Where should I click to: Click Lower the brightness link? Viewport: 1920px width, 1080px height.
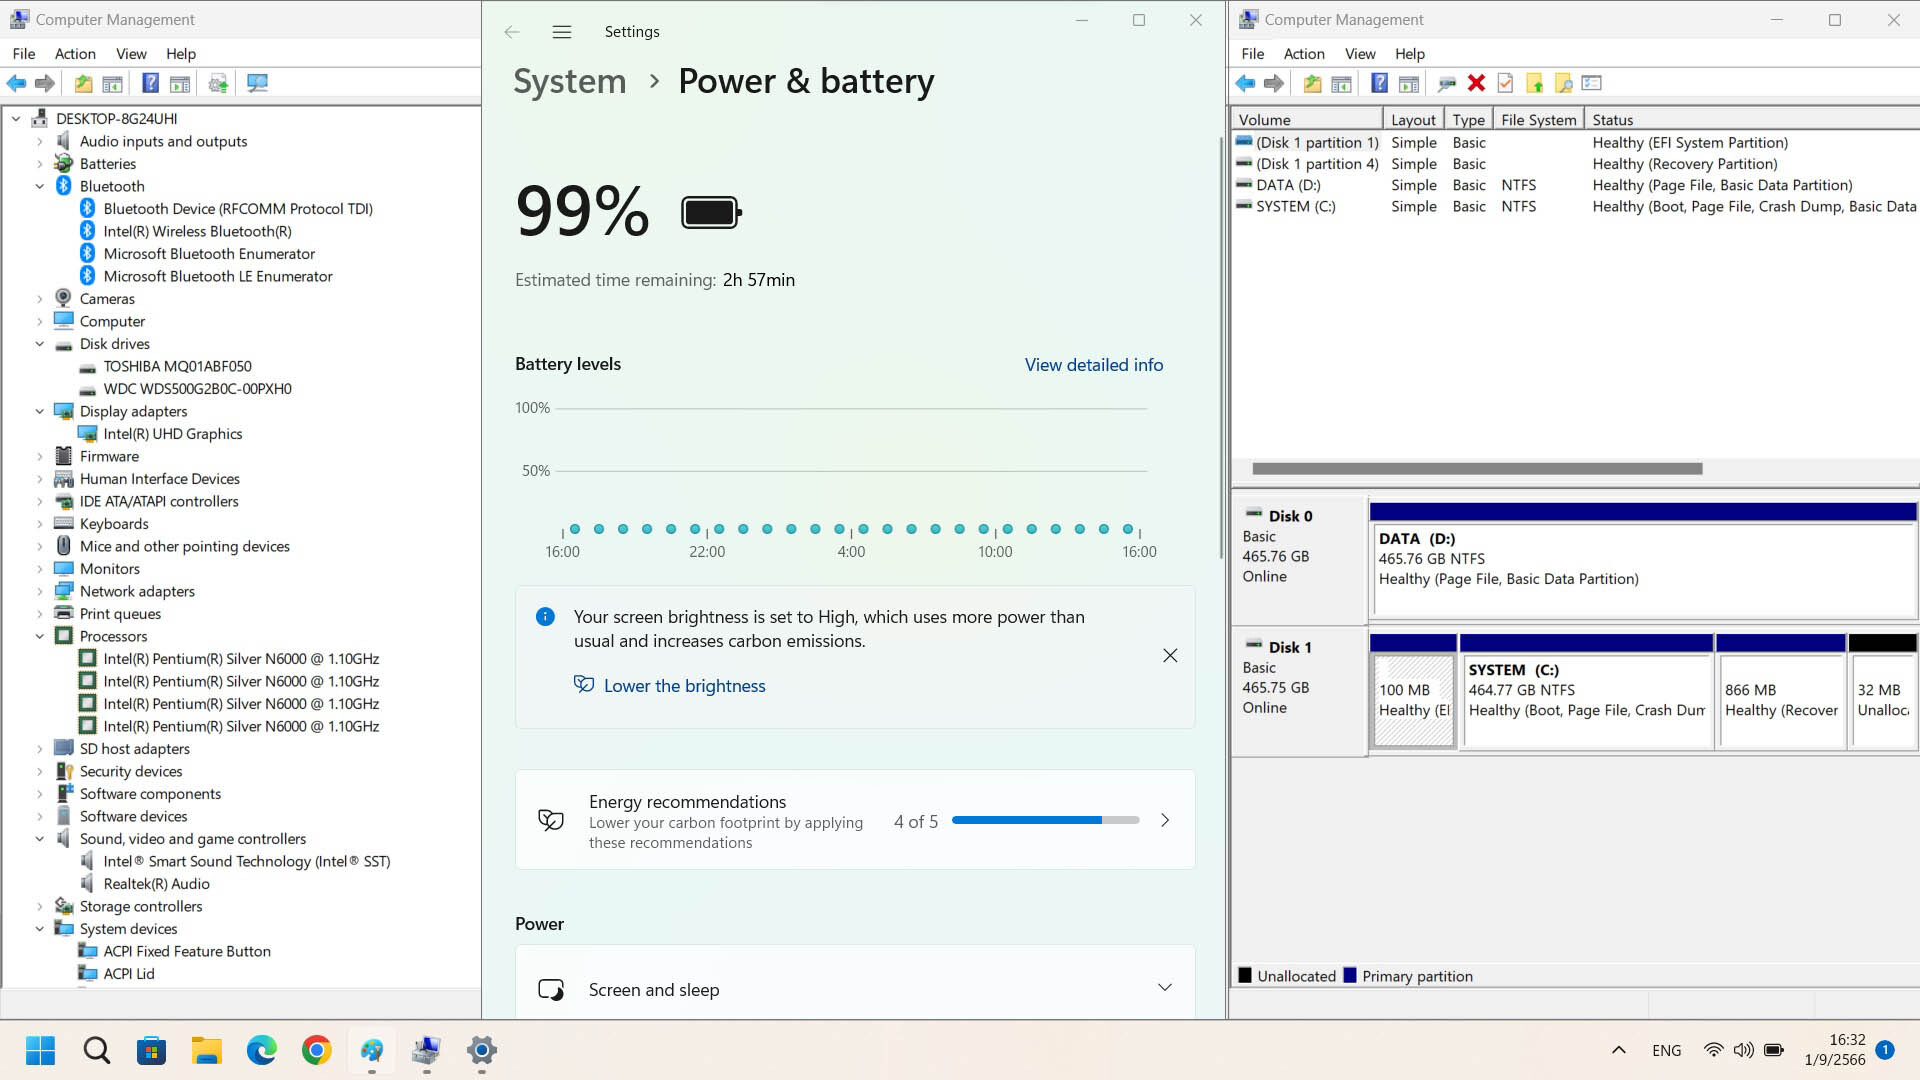(684, 686)
